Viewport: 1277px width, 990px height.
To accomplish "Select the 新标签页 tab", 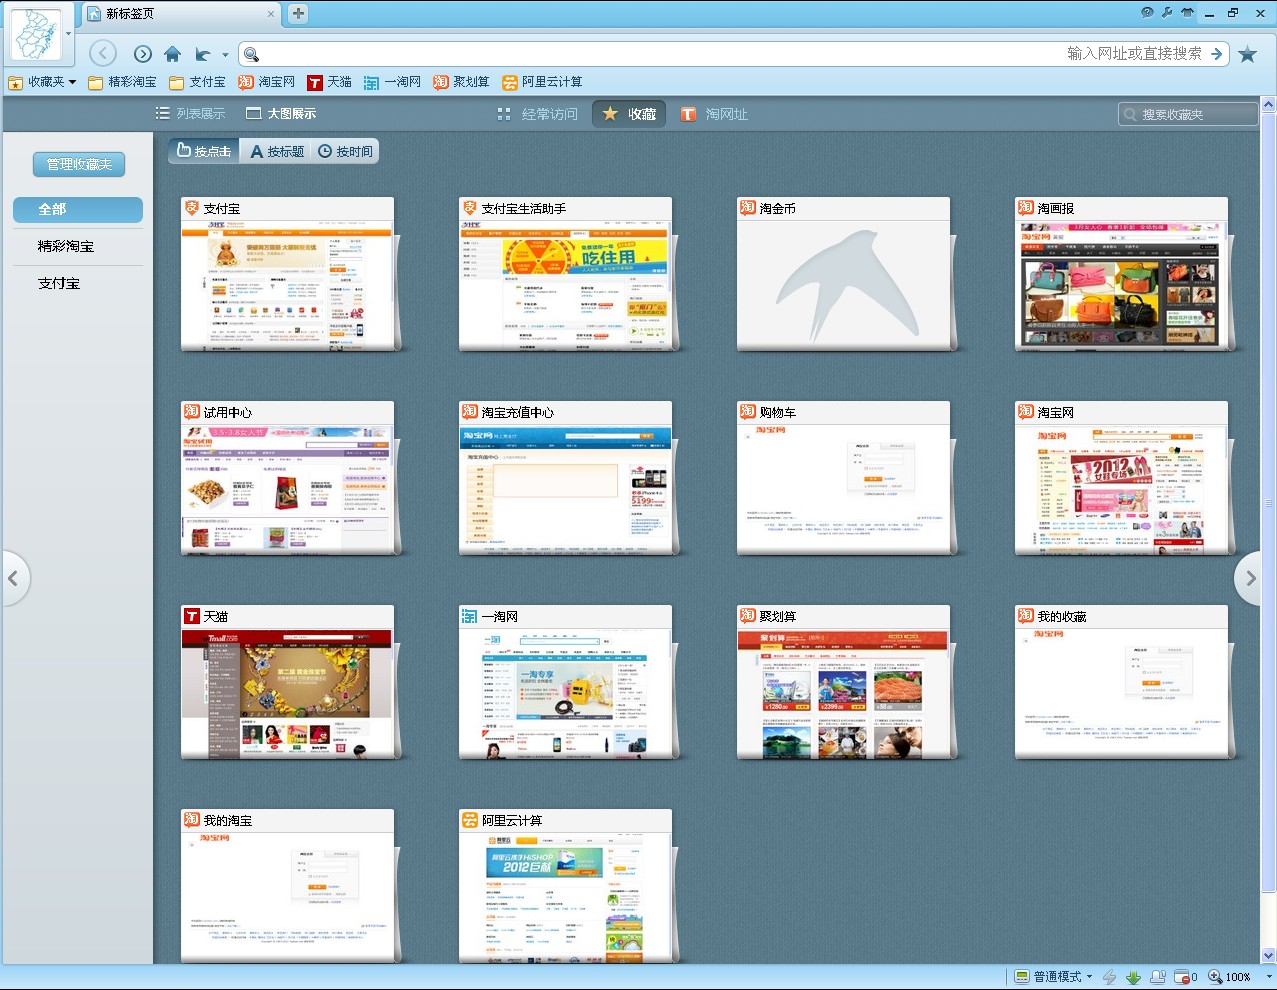I will coord(180,14).
